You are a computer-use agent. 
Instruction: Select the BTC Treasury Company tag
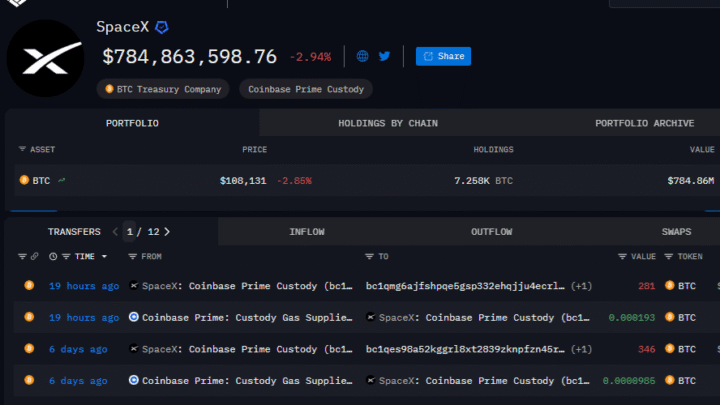[x=163, y=89]
